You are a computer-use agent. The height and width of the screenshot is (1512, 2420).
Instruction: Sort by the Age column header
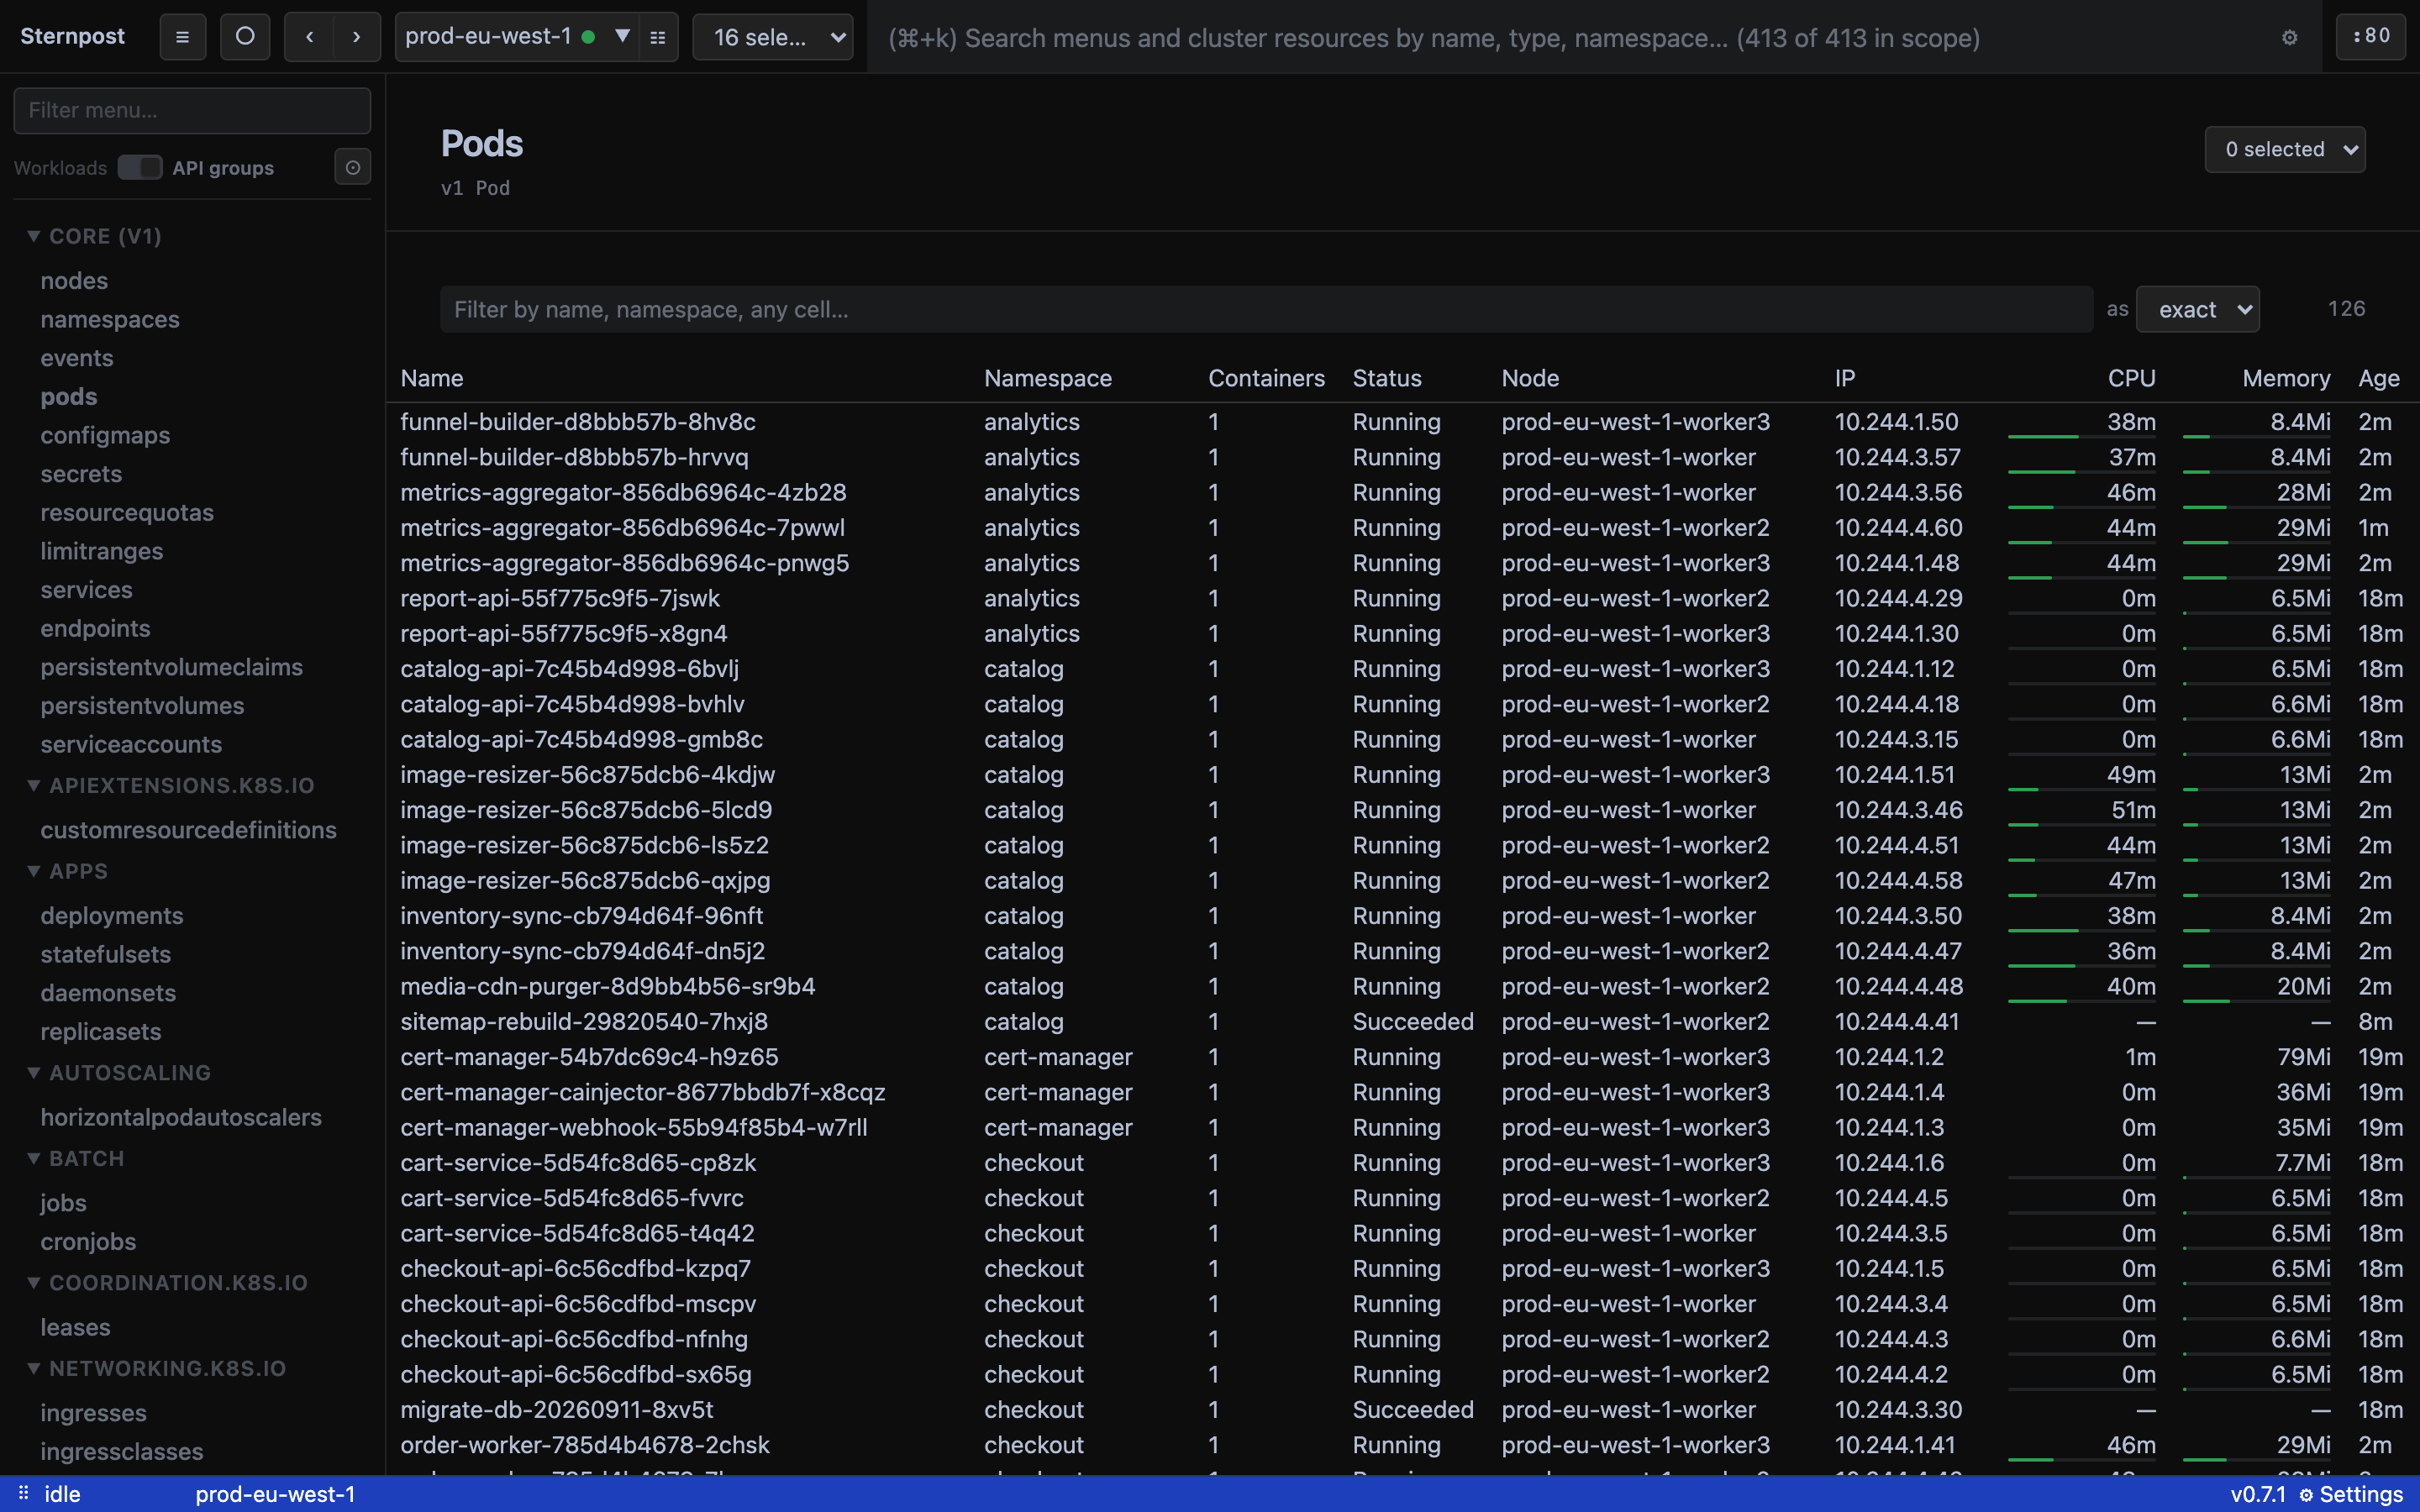pos(2378,378)
